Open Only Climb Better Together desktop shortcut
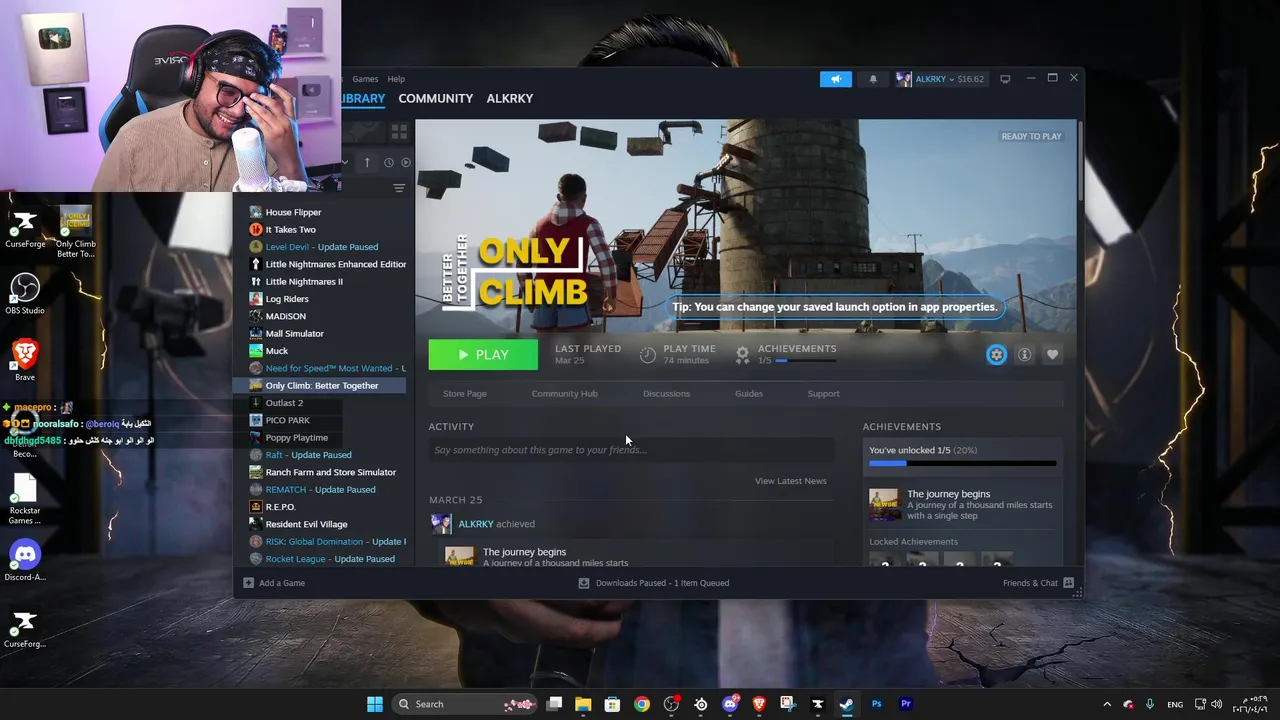The height and width of the screenshot is (720, 1280). 75,233
